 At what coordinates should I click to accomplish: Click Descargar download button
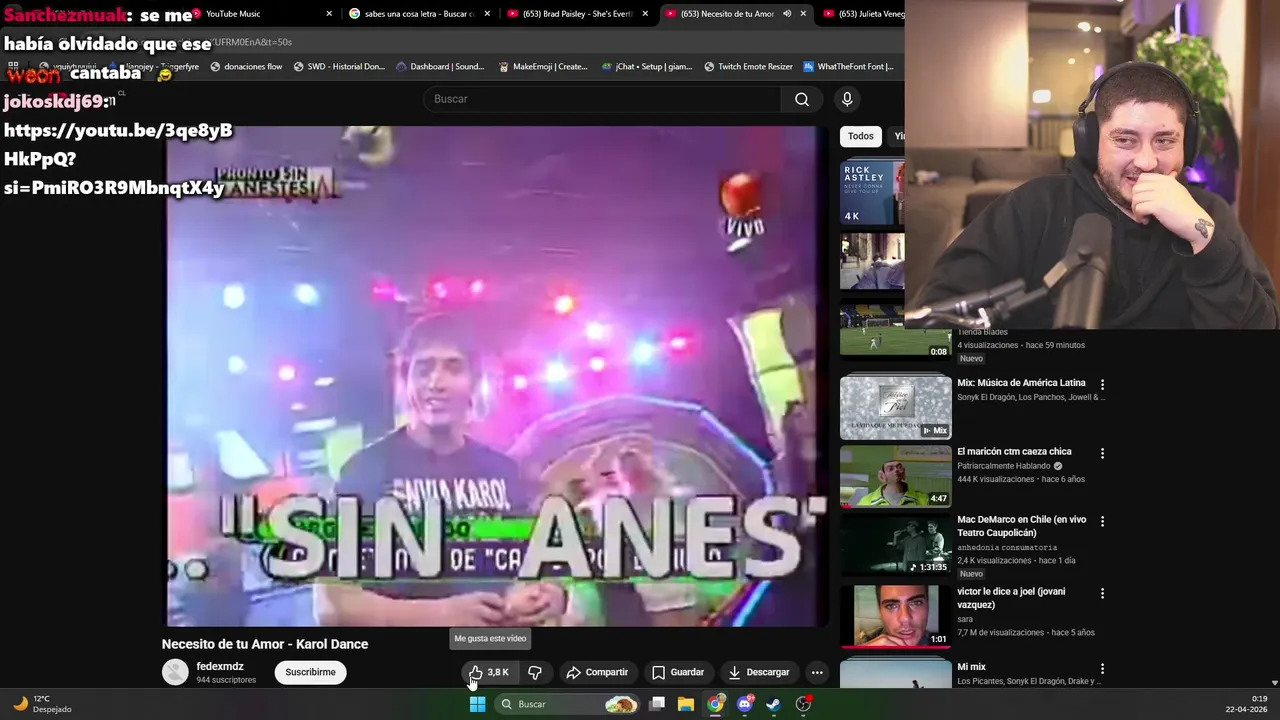(759, 672)
